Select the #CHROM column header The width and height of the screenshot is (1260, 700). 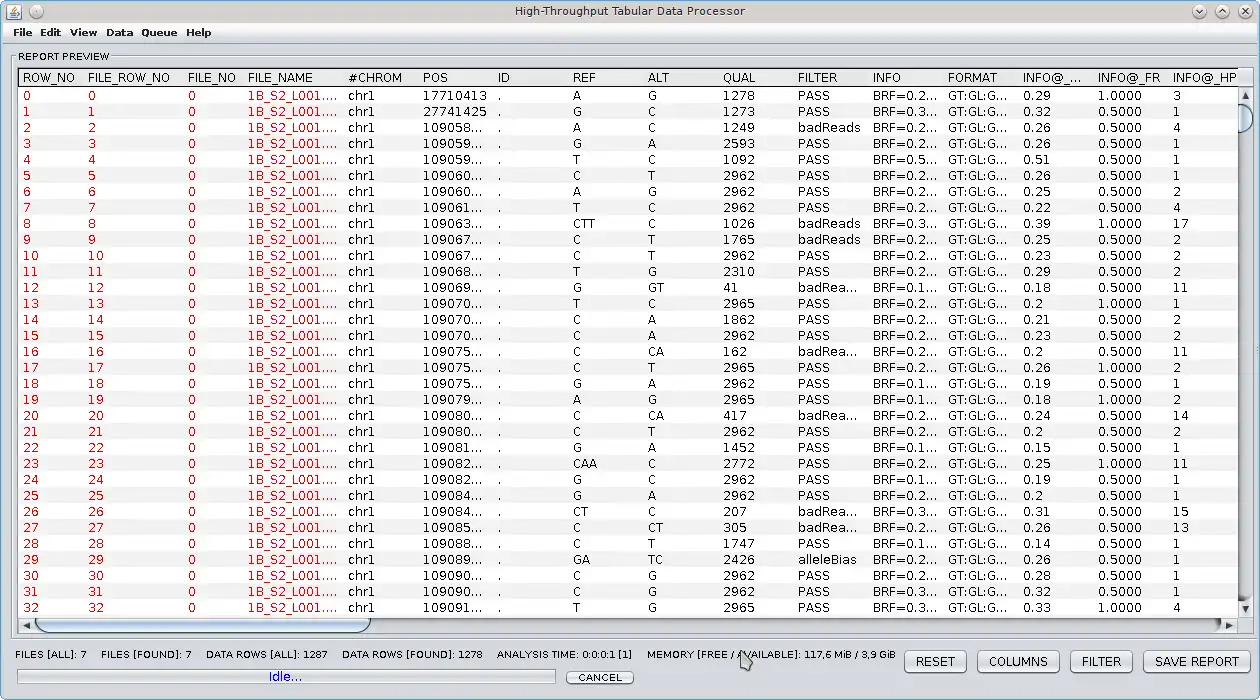tap(380, 78)
